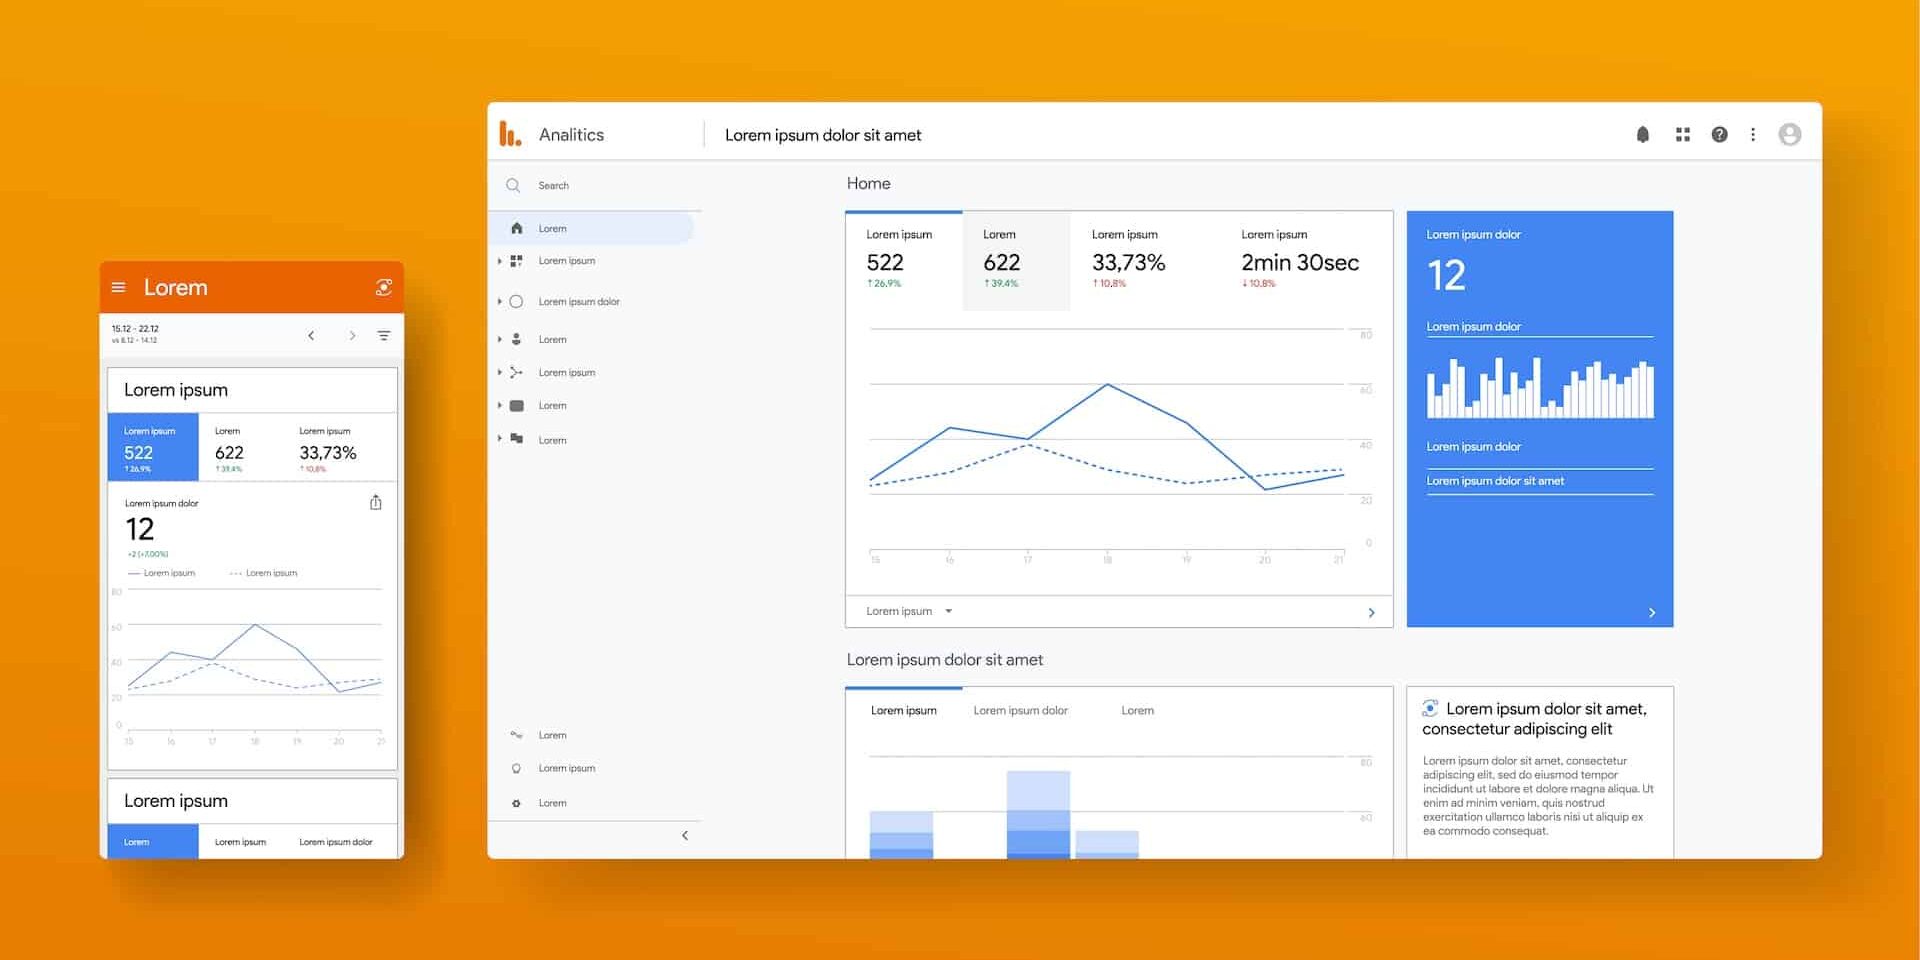
Task: Open the notifications bell
Action: 1641,133
